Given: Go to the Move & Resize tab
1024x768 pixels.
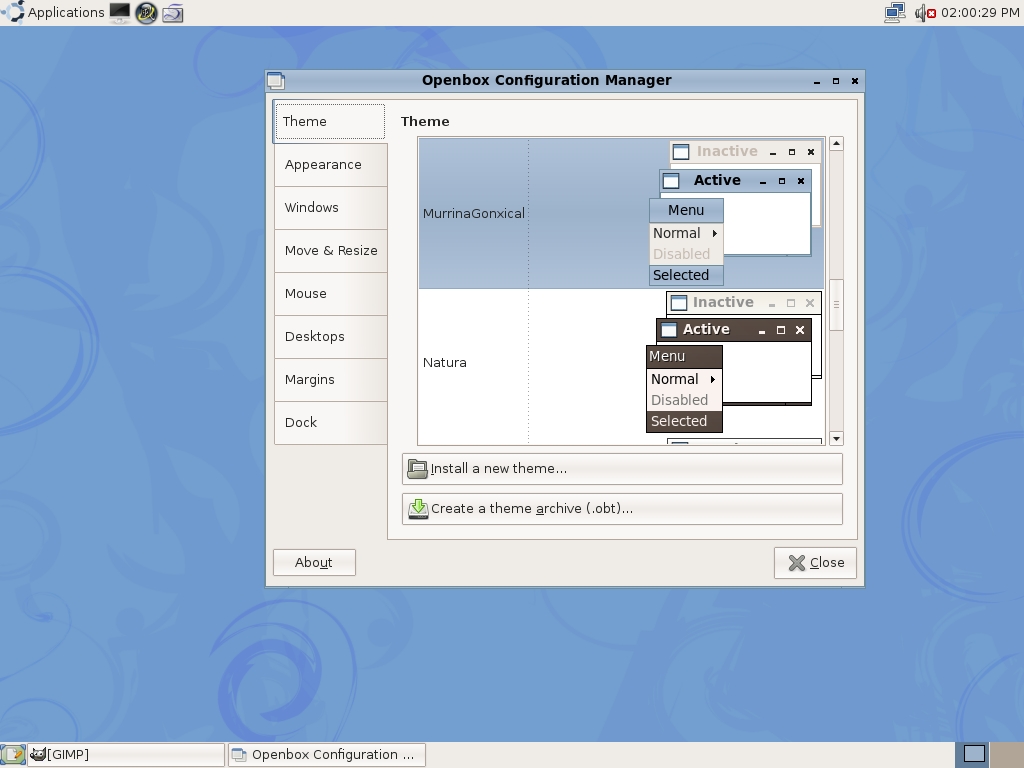Looking at the screenshot, I should tap(330, 251).
